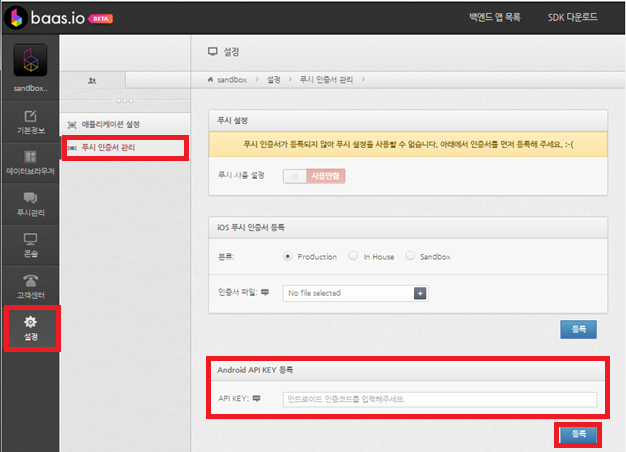Click the baas.io logo
The image size is (626, 452).
click(x=45, y=18)
